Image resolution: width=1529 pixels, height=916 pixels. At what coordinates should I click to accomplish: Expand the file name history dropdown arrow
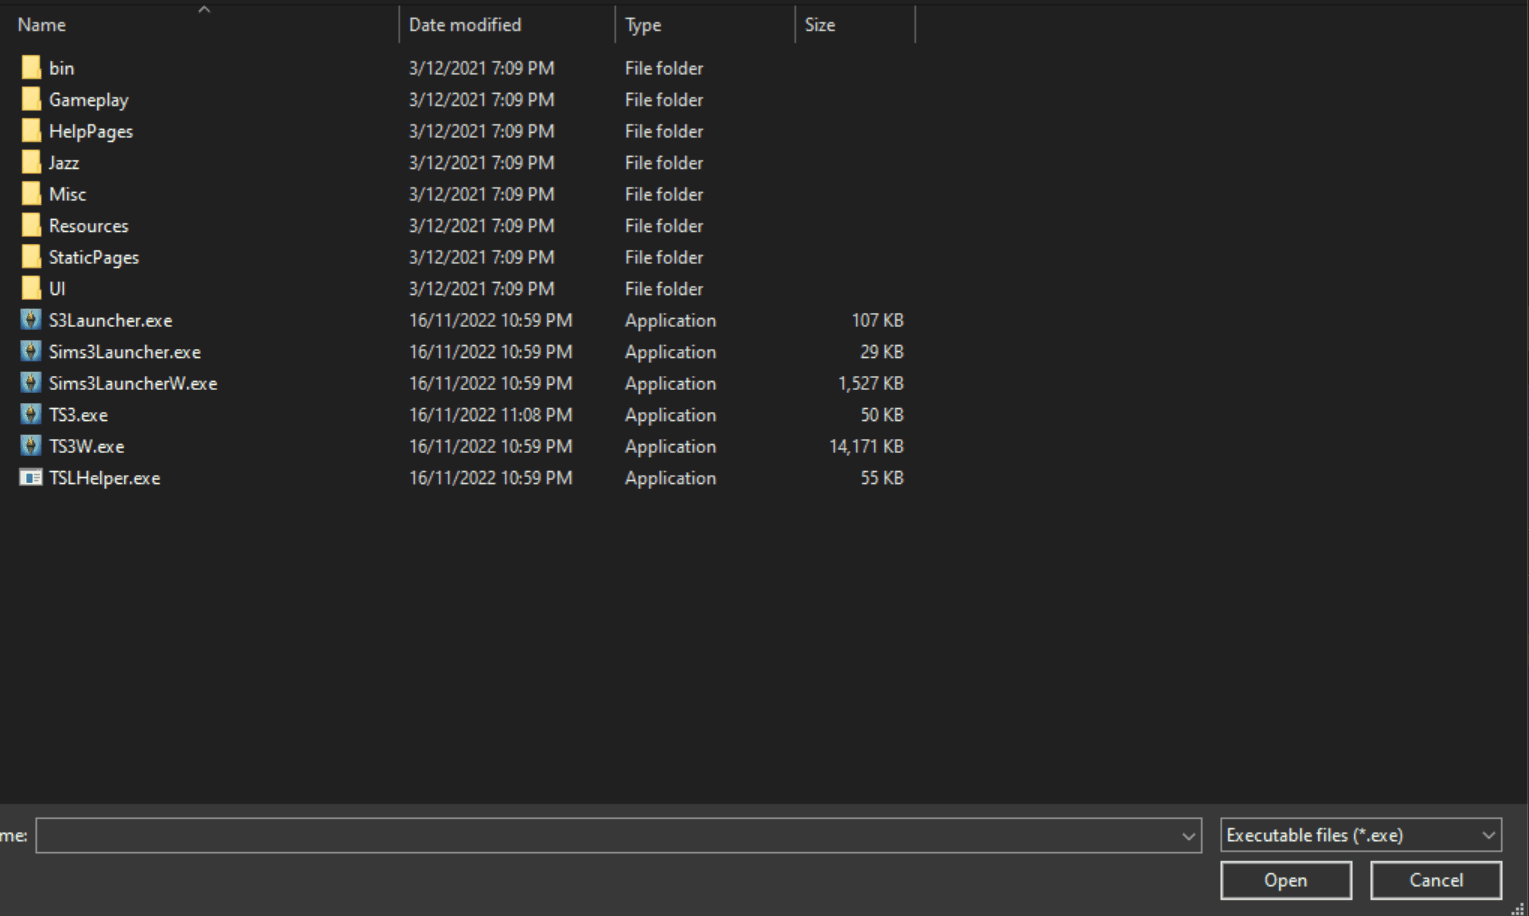coord(1188,836)
